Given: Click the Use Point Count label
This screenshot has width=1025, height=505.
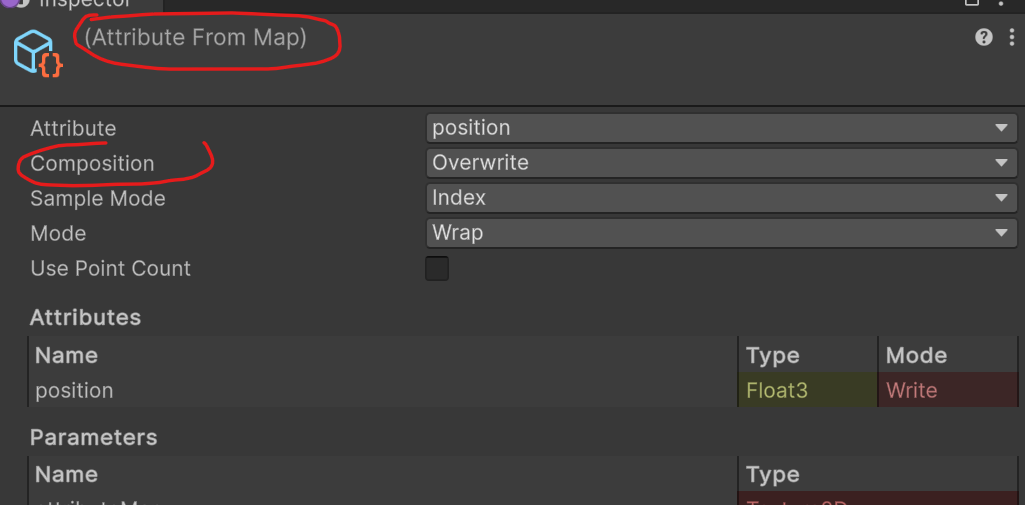Looking at the screenshot, I should 110,269.
